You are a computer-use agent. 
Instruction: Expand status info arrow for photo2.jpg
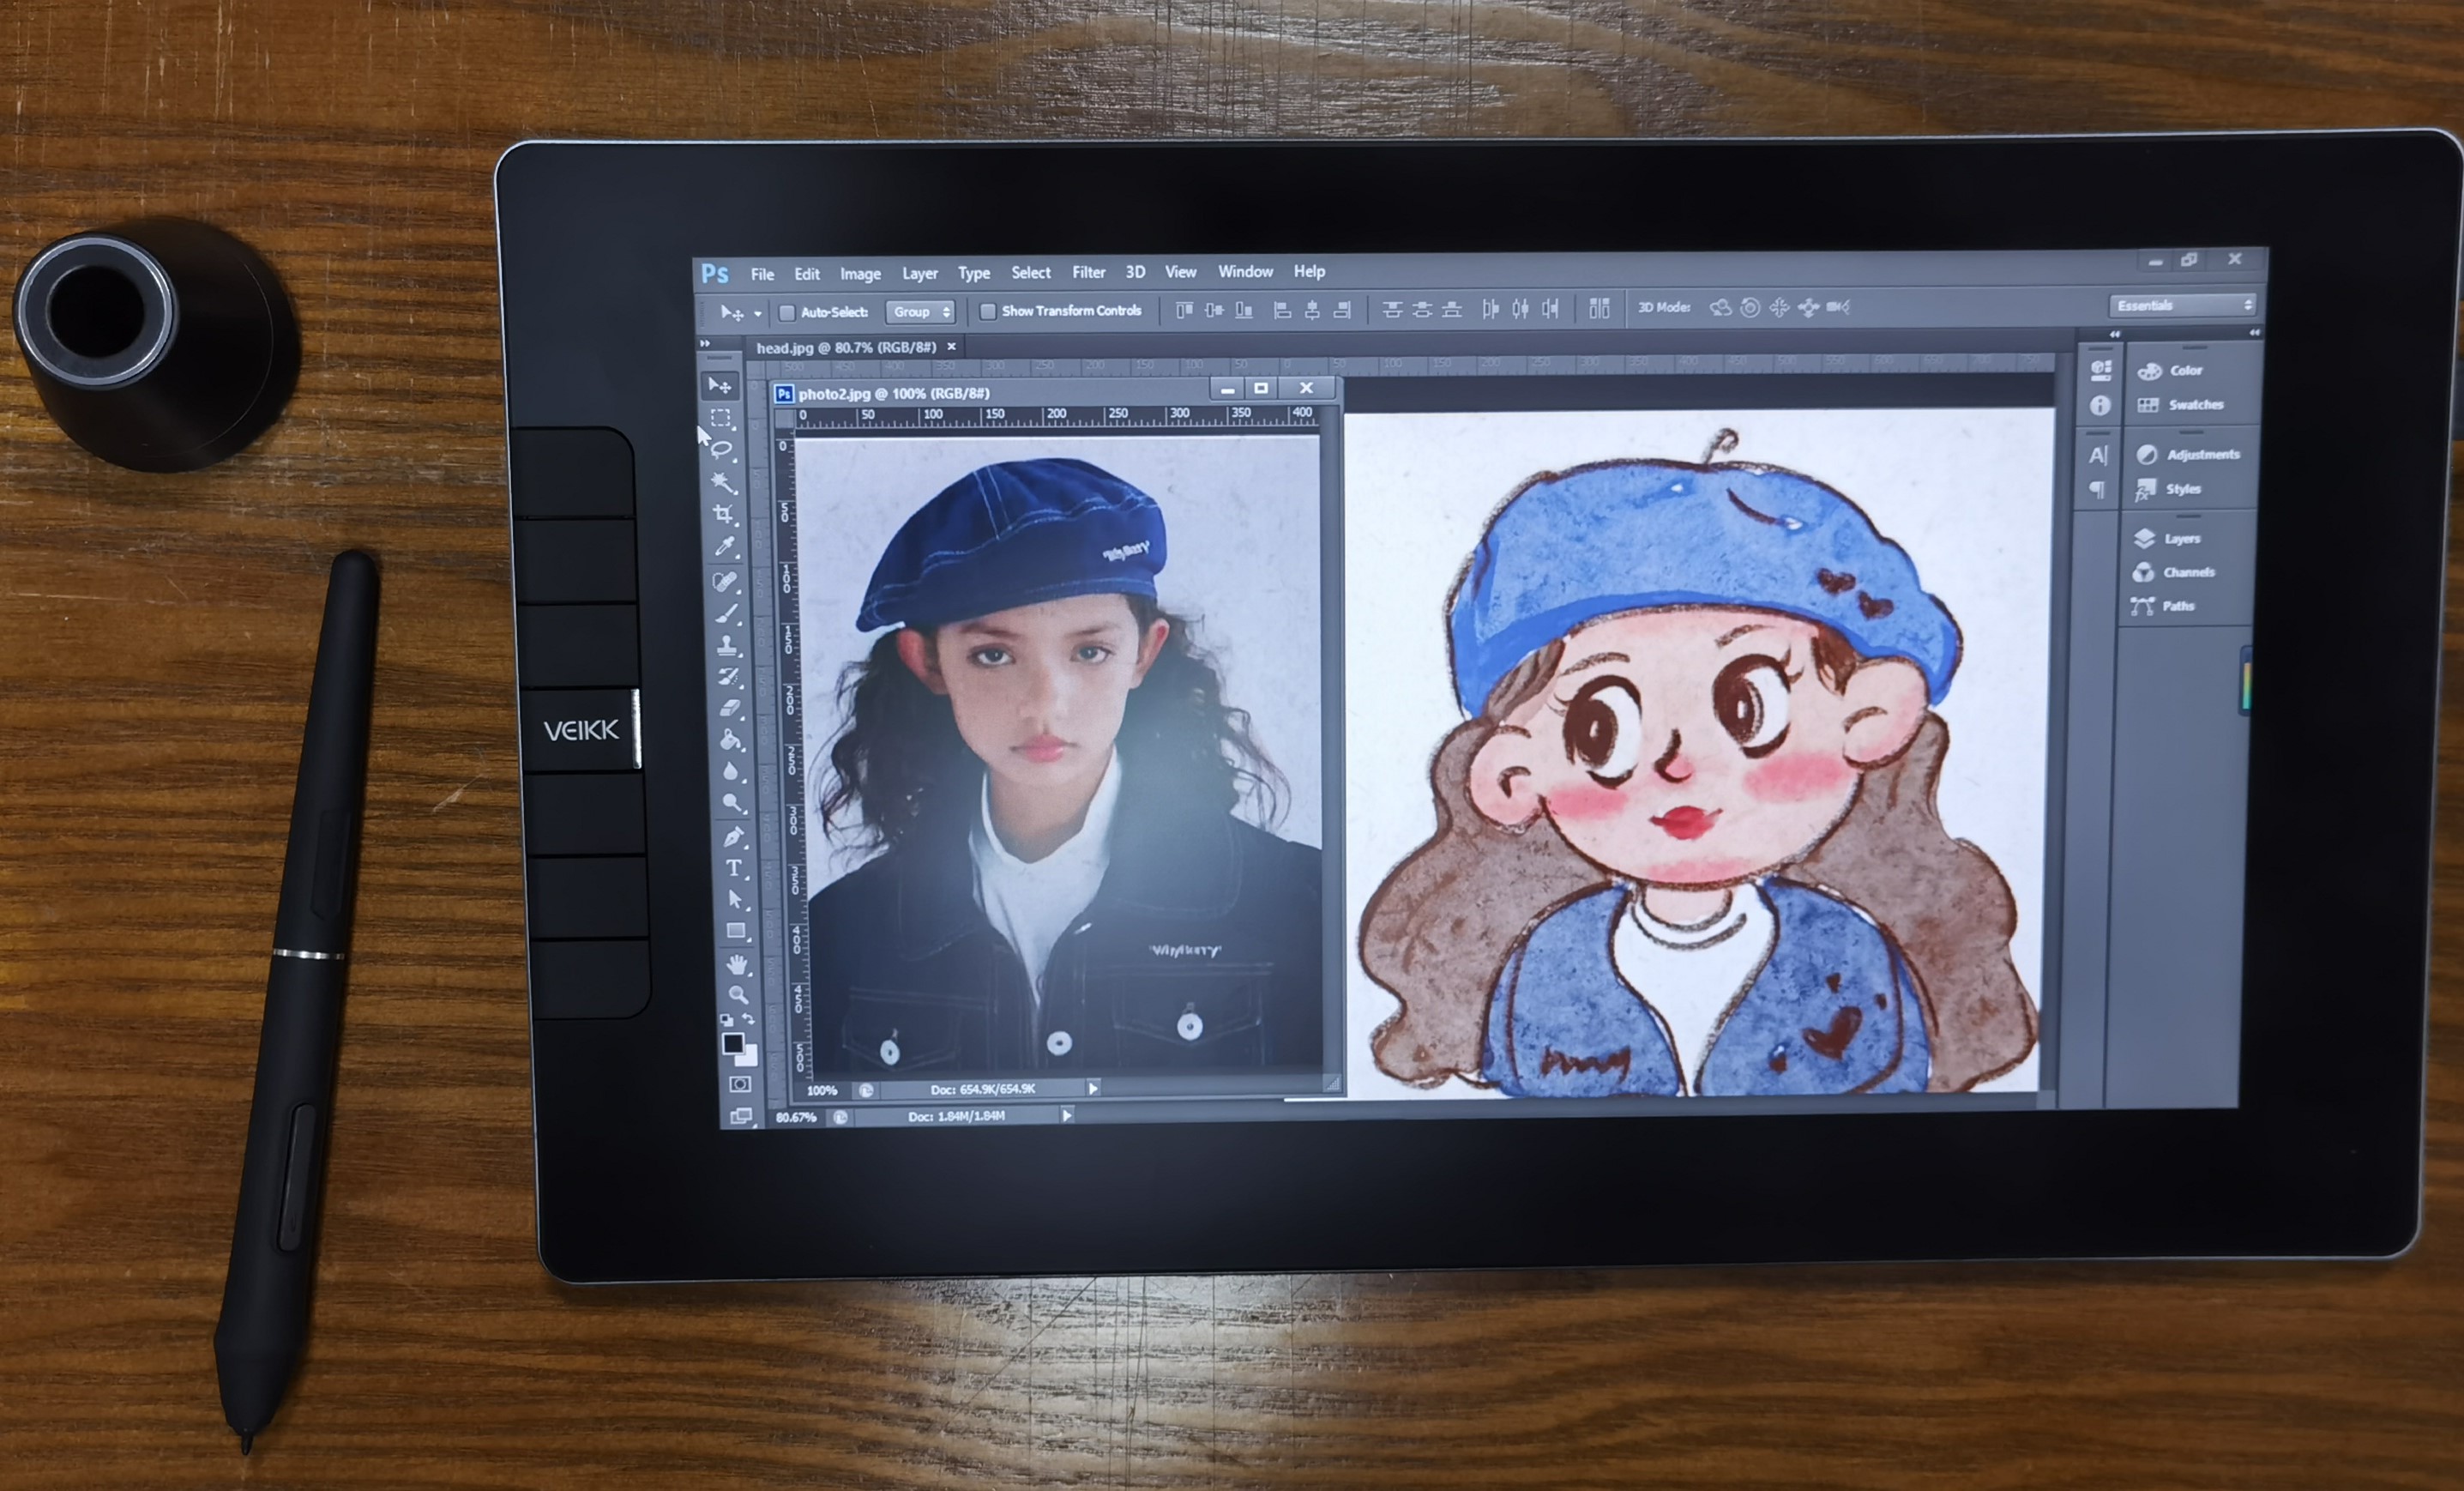point(1093,1088)
